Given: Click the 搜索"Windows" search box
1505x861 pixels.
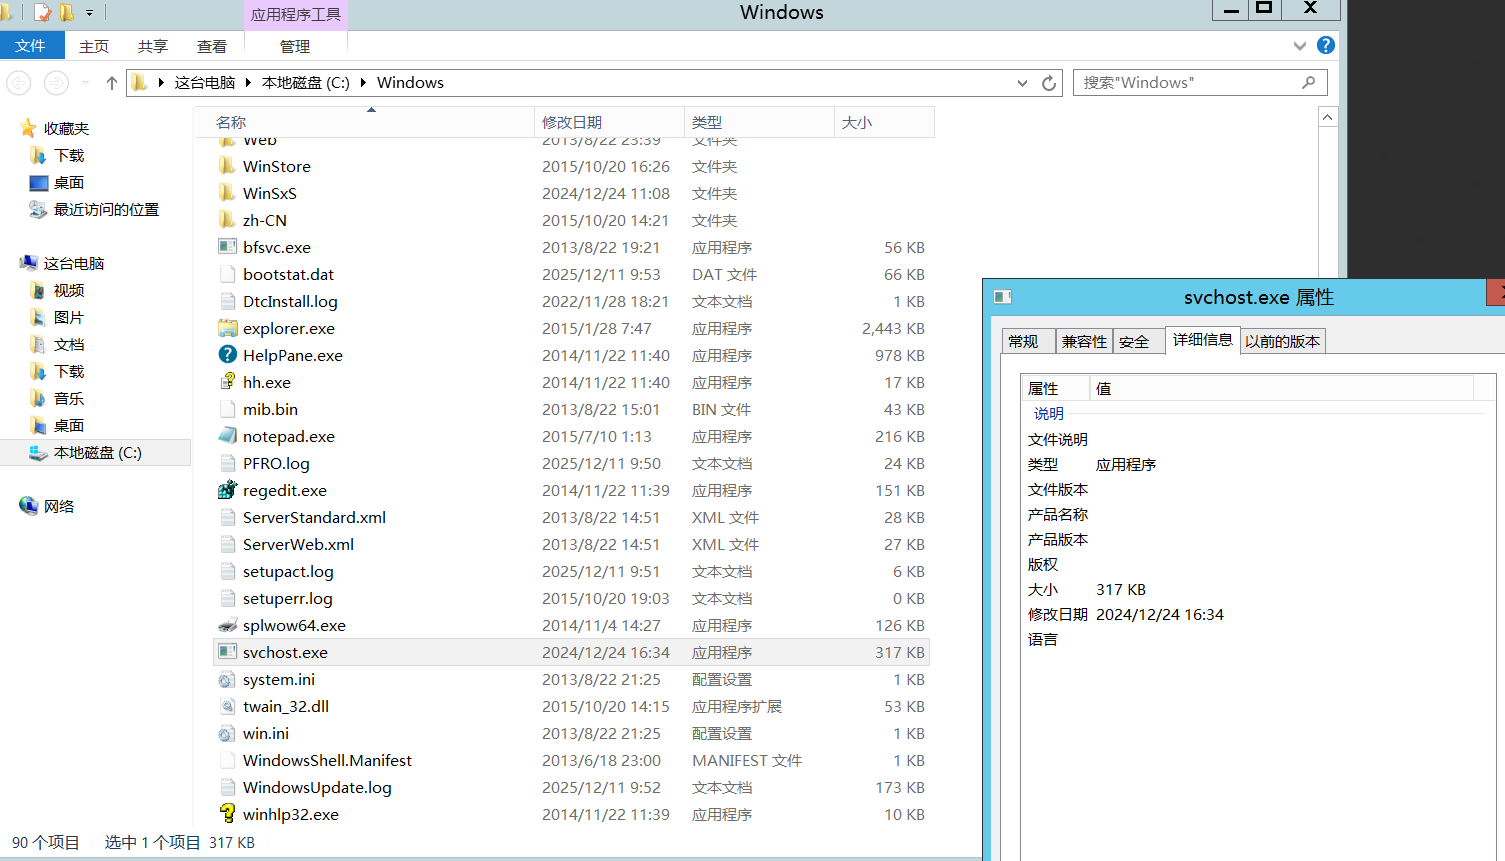Looking at the screenshot, I should (x=1188, y=83).
